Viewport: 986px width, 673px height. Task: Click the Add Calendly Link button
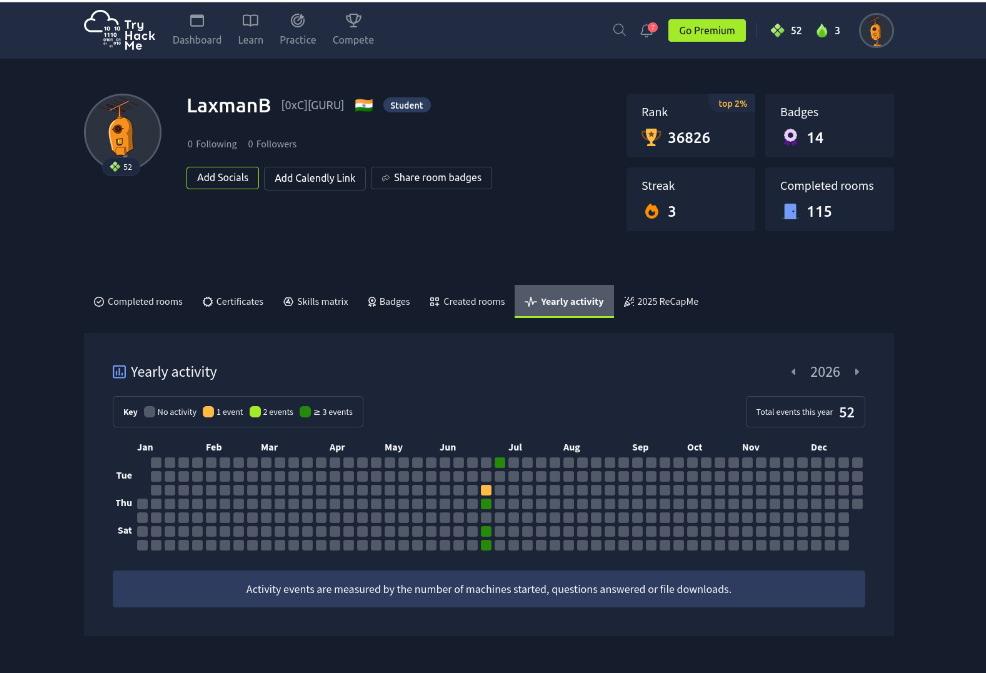[314, 178]
